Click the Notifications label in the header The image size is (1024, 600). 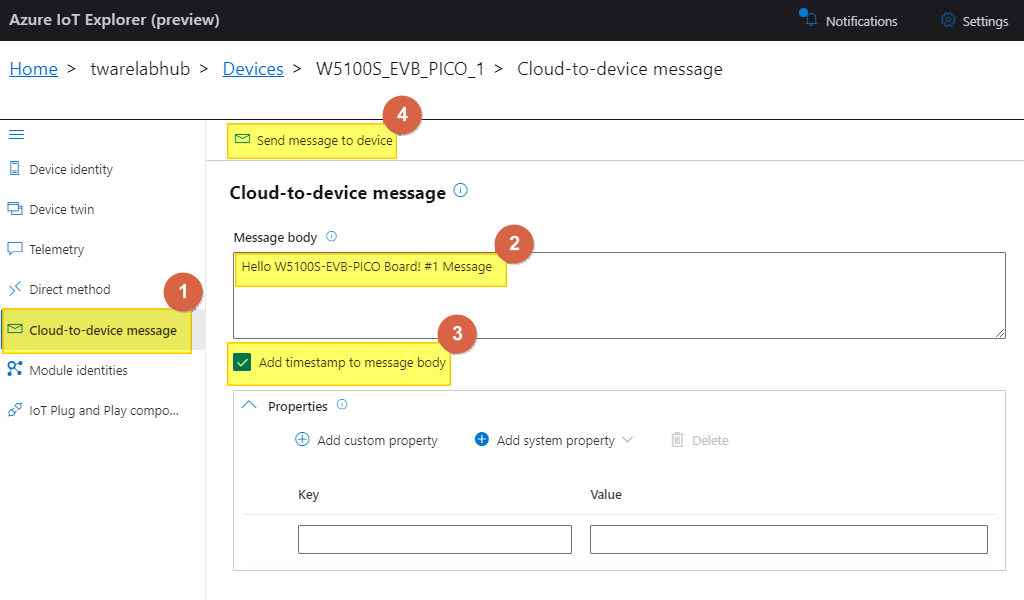(861, 21)
